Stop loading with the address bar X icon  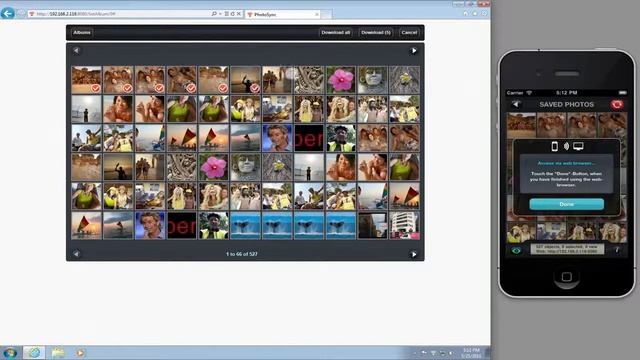pos(239,14)
